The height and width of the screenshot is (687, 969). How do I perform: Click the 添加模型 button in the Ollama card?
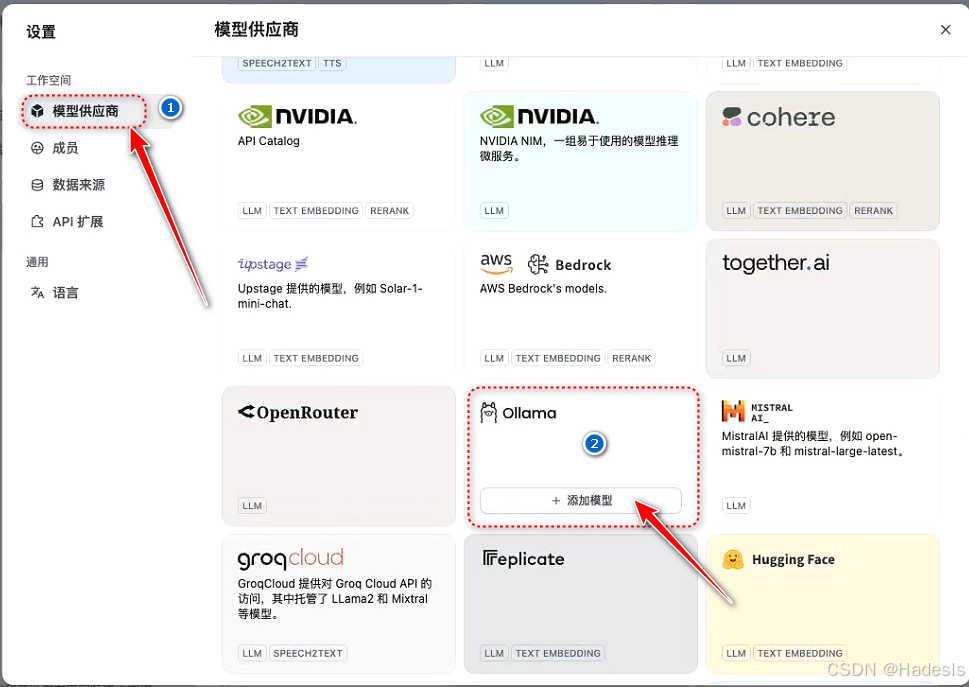pyautogui.click(x=581, y=500)
